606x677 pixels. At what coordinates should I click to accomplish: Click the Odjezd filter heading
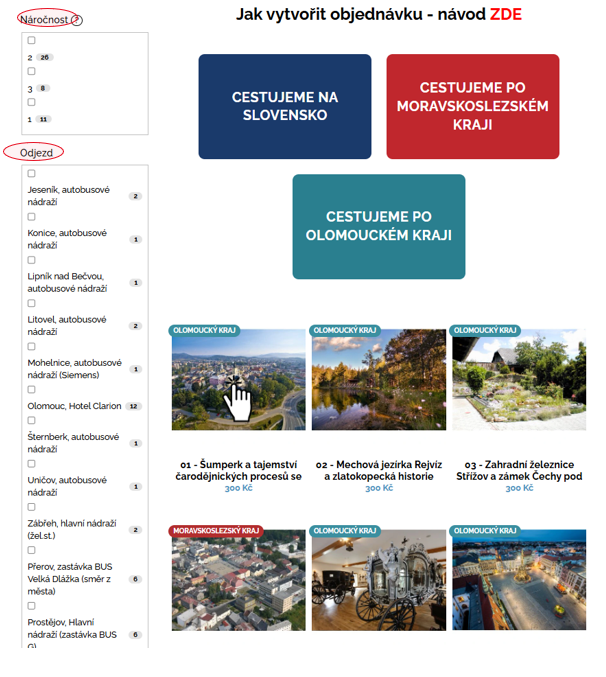[35, 152]
